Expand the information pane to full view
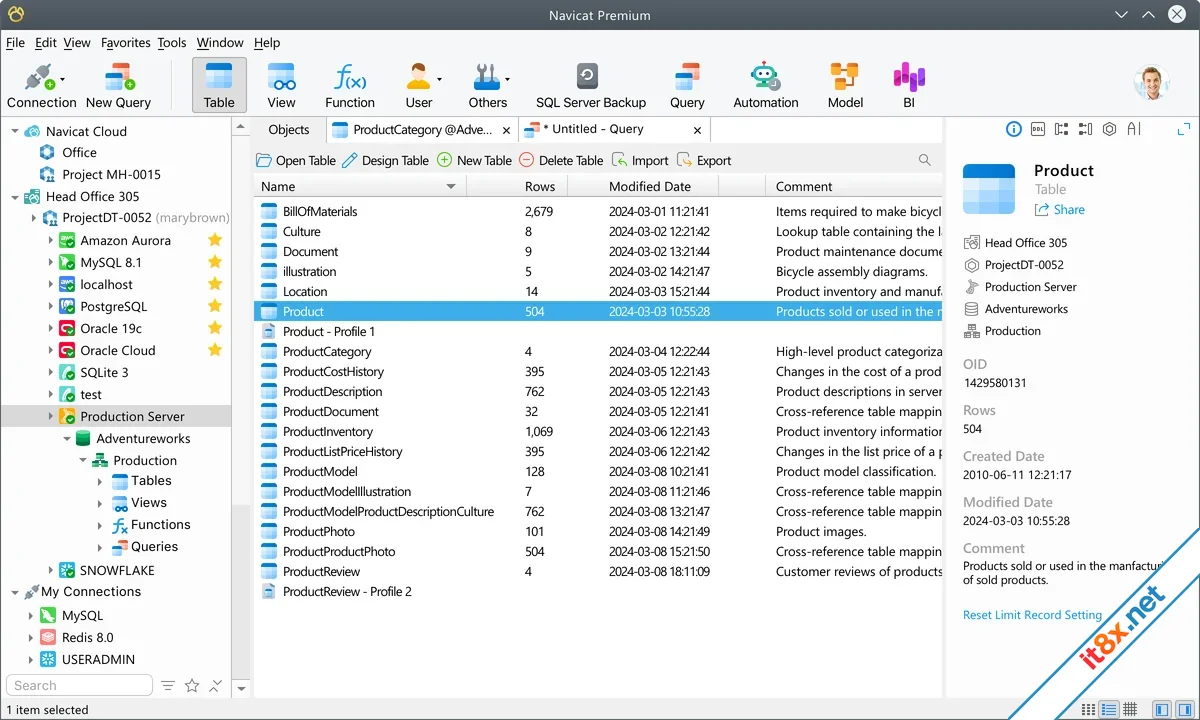The width and height of the screenshot is (1200, 720). (x=1184, y=129)
